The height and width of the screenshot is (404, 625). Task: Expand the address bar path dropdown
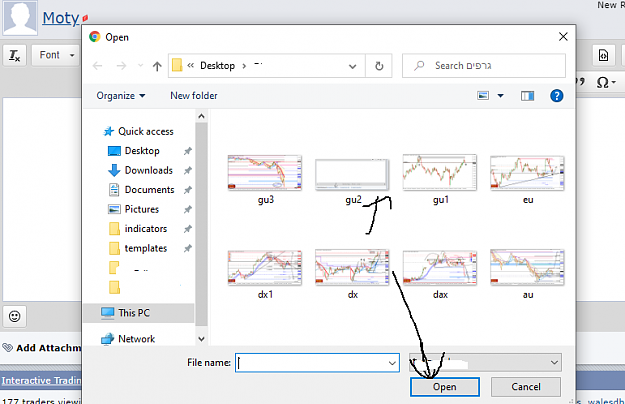(352, 66)
